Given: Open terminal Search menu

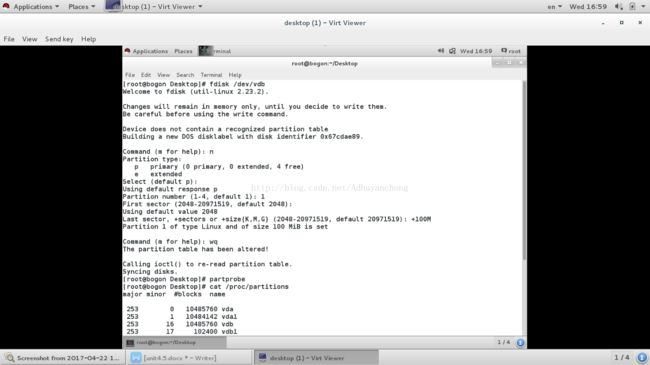Looking at the screenshot, I should point(185,75).
